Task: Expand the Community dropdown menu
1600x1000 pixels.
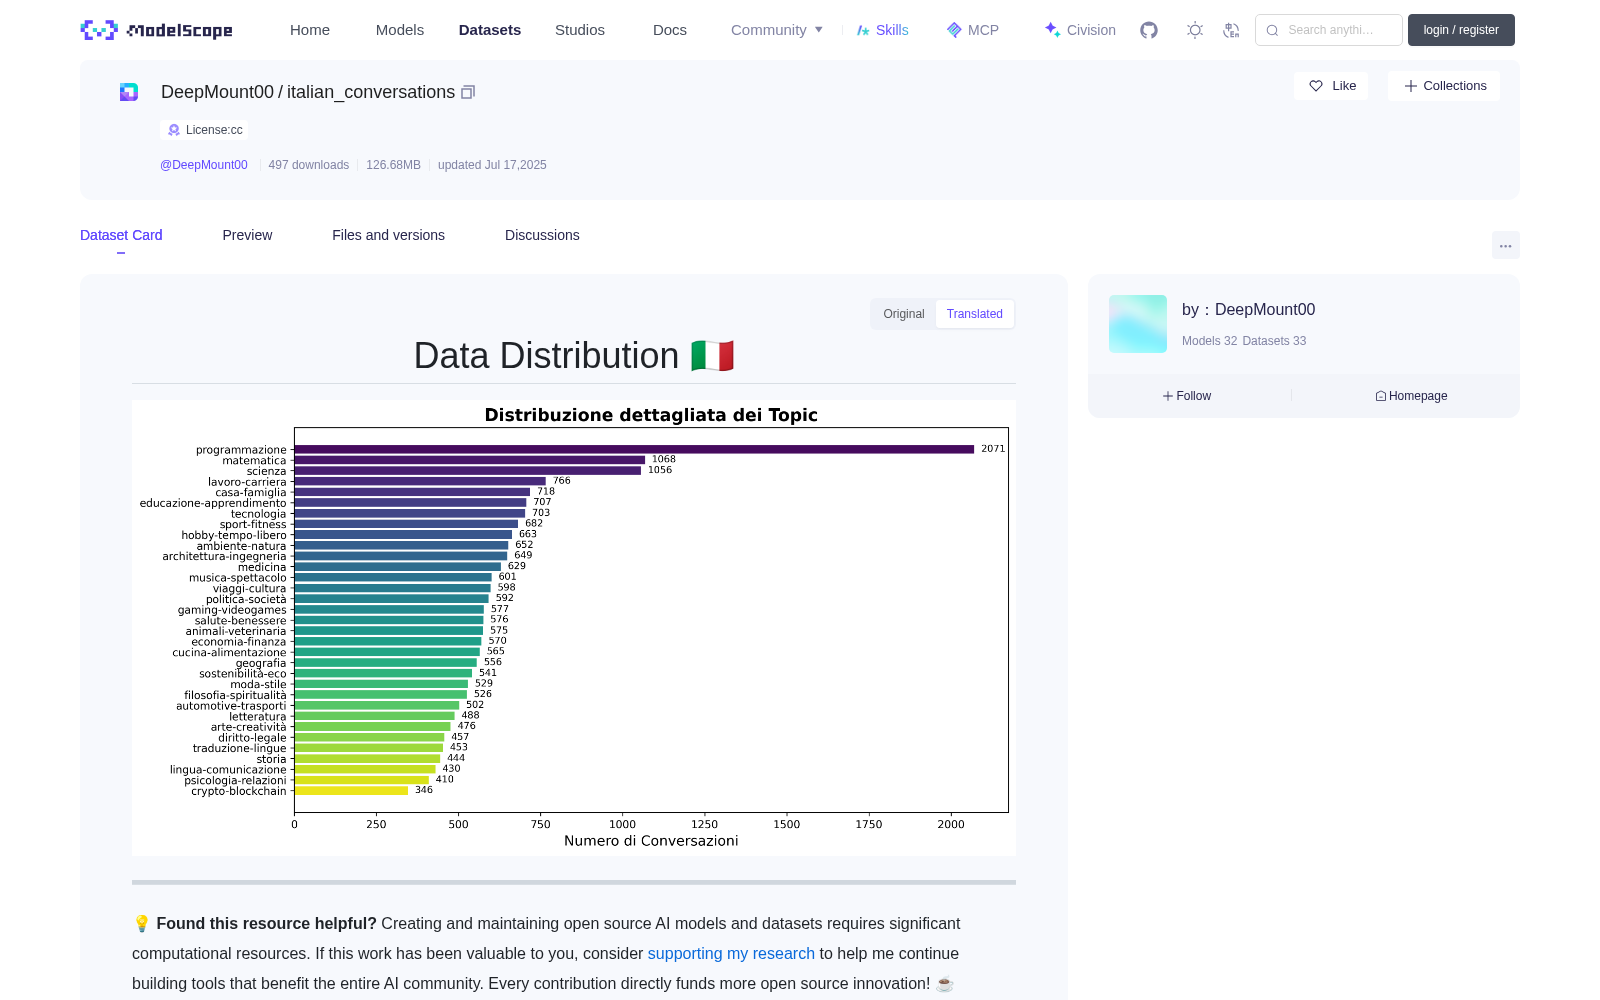Action: (777, 30)
